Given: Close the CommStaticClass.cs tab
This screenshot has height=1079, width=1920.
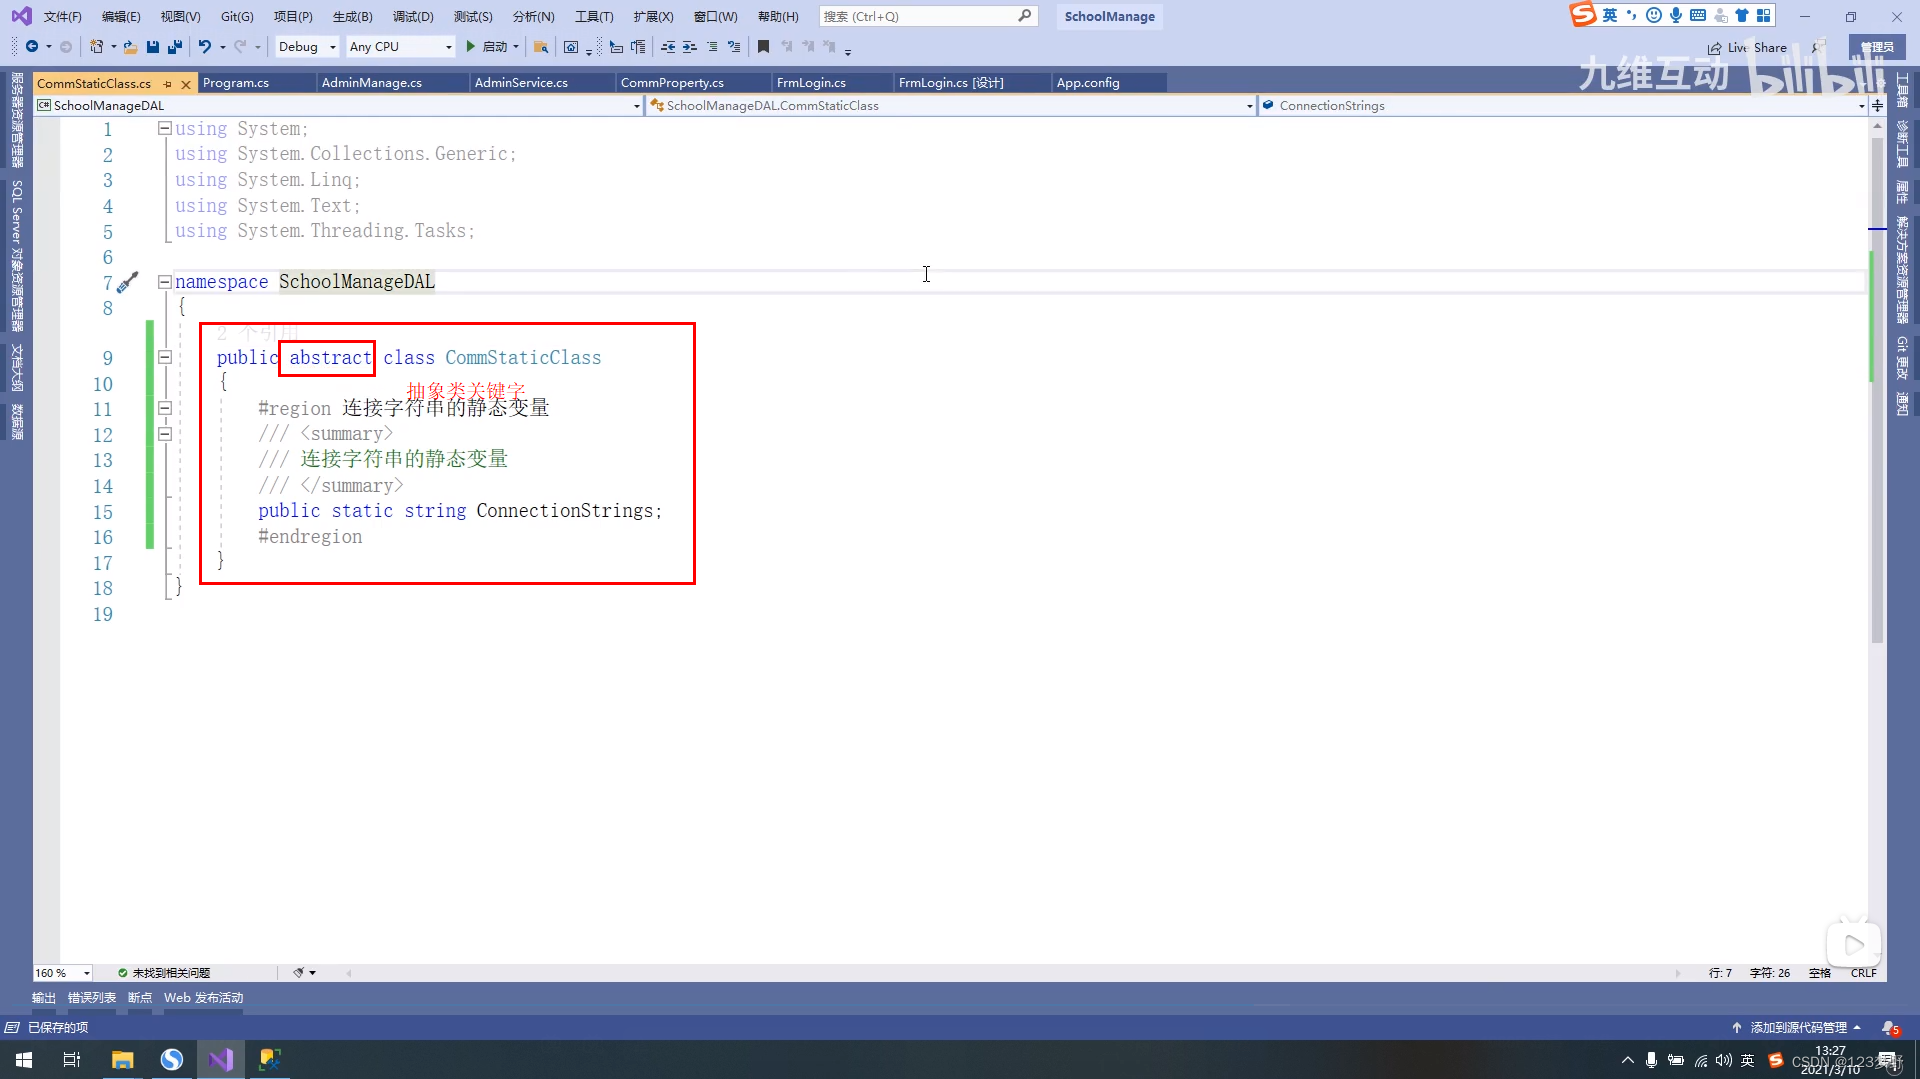Looking at the screenshot, I should pos(186,84).
